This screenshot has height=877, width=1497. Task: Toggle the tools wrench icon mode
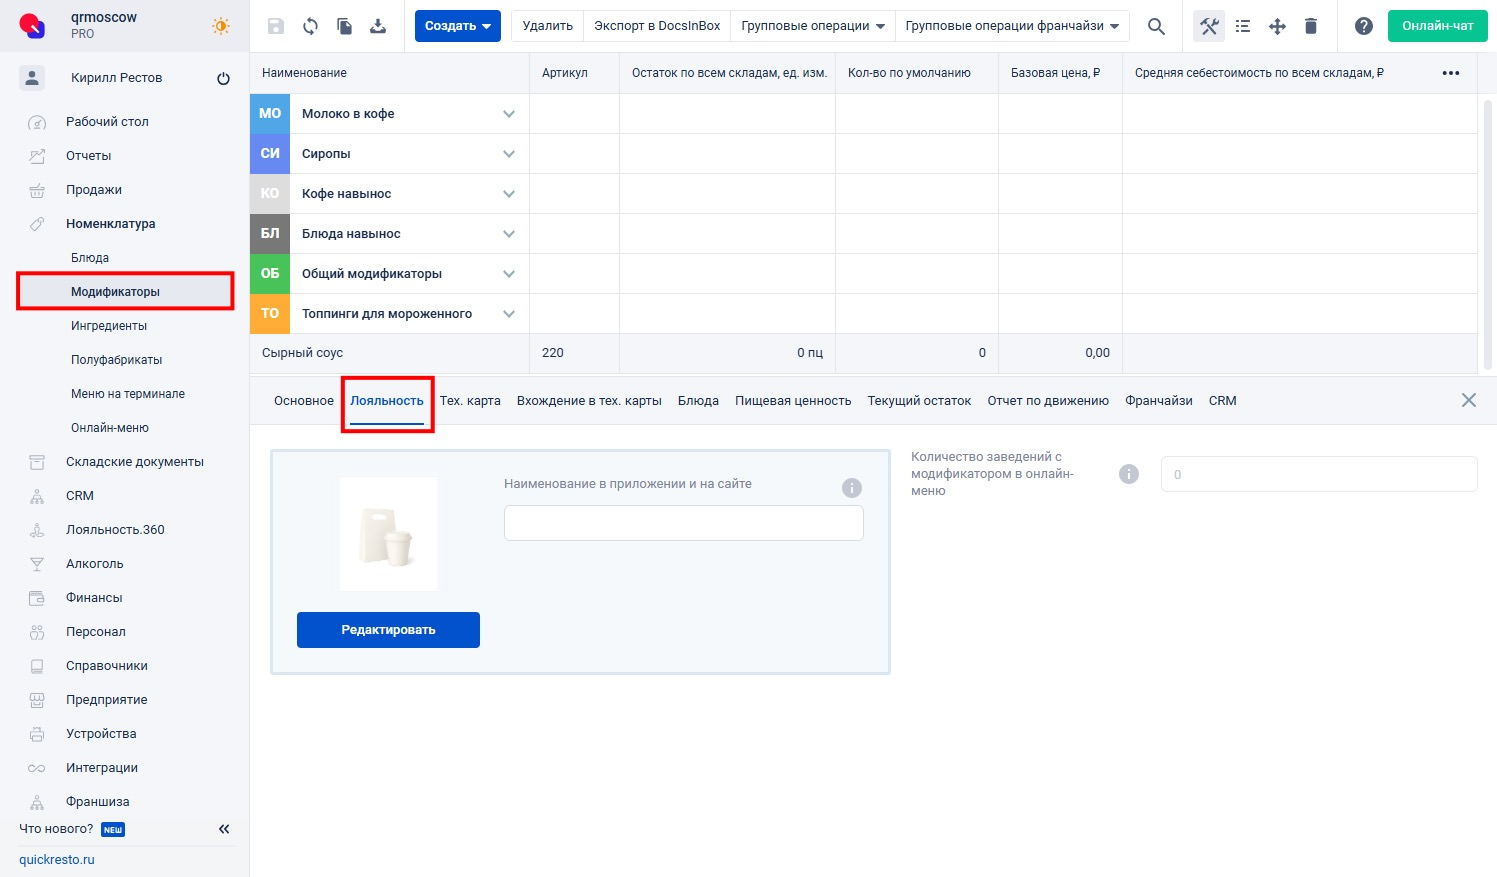[x=1209, y=26]
